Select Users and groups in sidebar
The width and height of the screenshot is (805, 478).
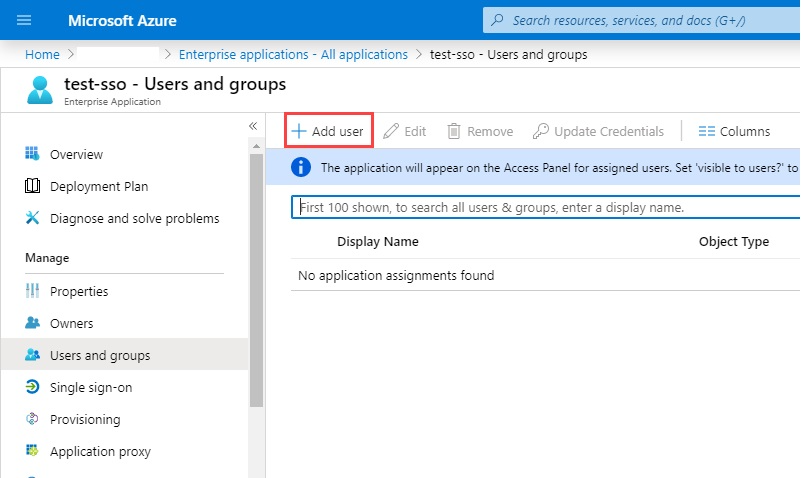[124, 355]
